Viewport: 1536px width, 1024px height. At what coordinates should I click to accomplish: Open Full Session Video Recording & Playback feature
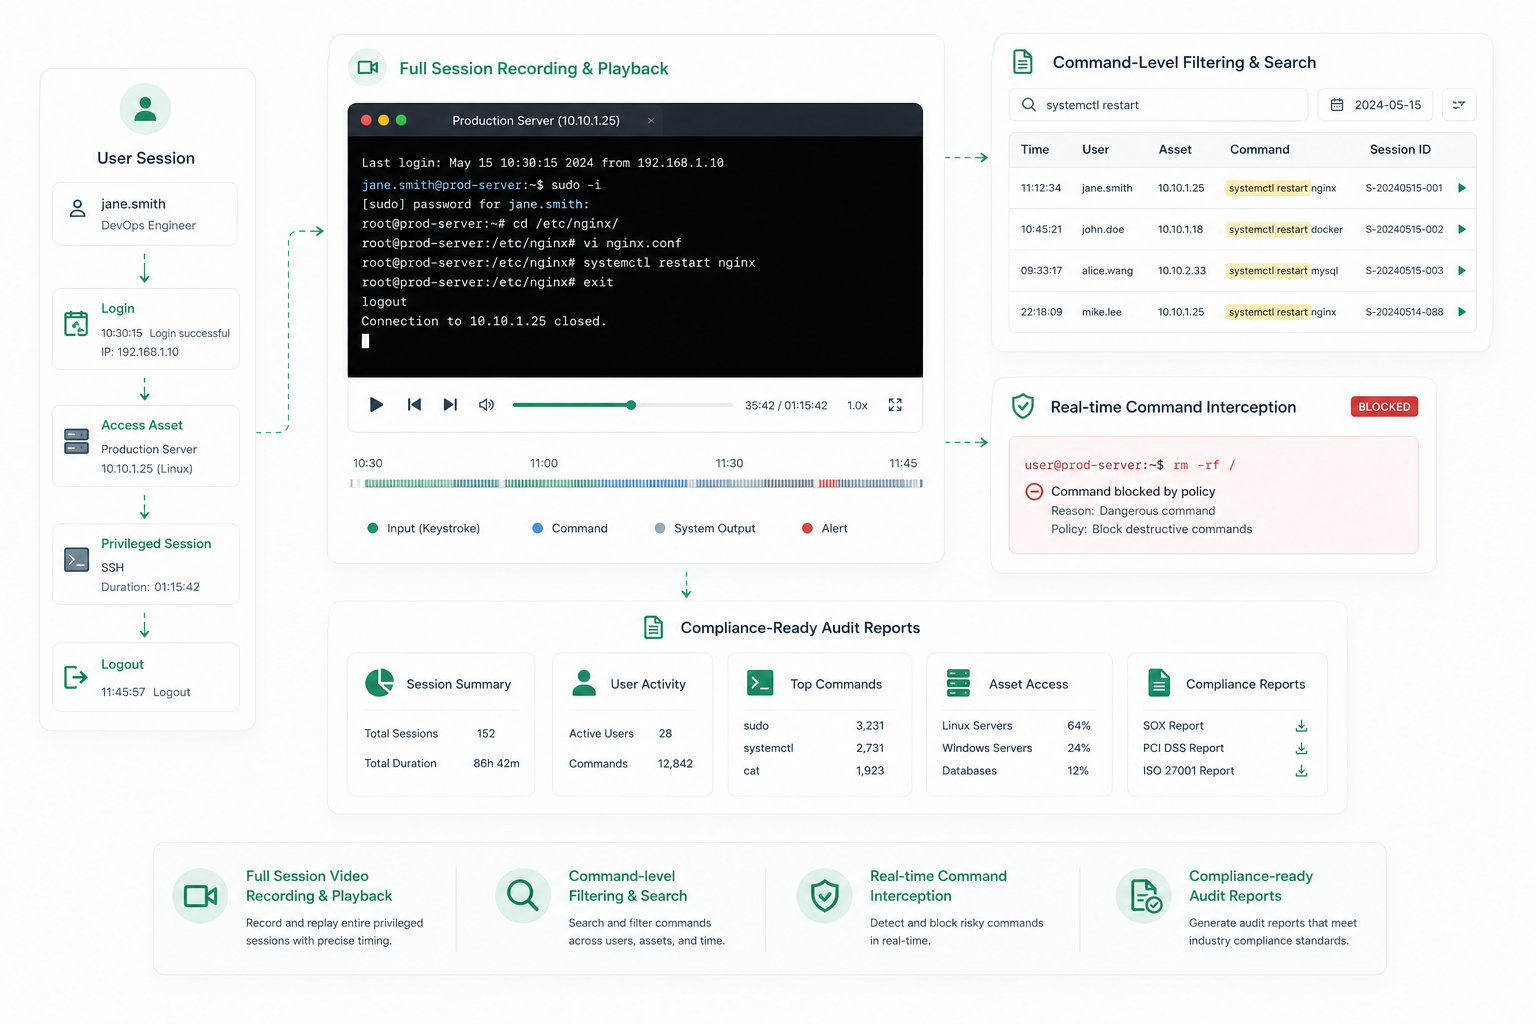click(319, 886)
